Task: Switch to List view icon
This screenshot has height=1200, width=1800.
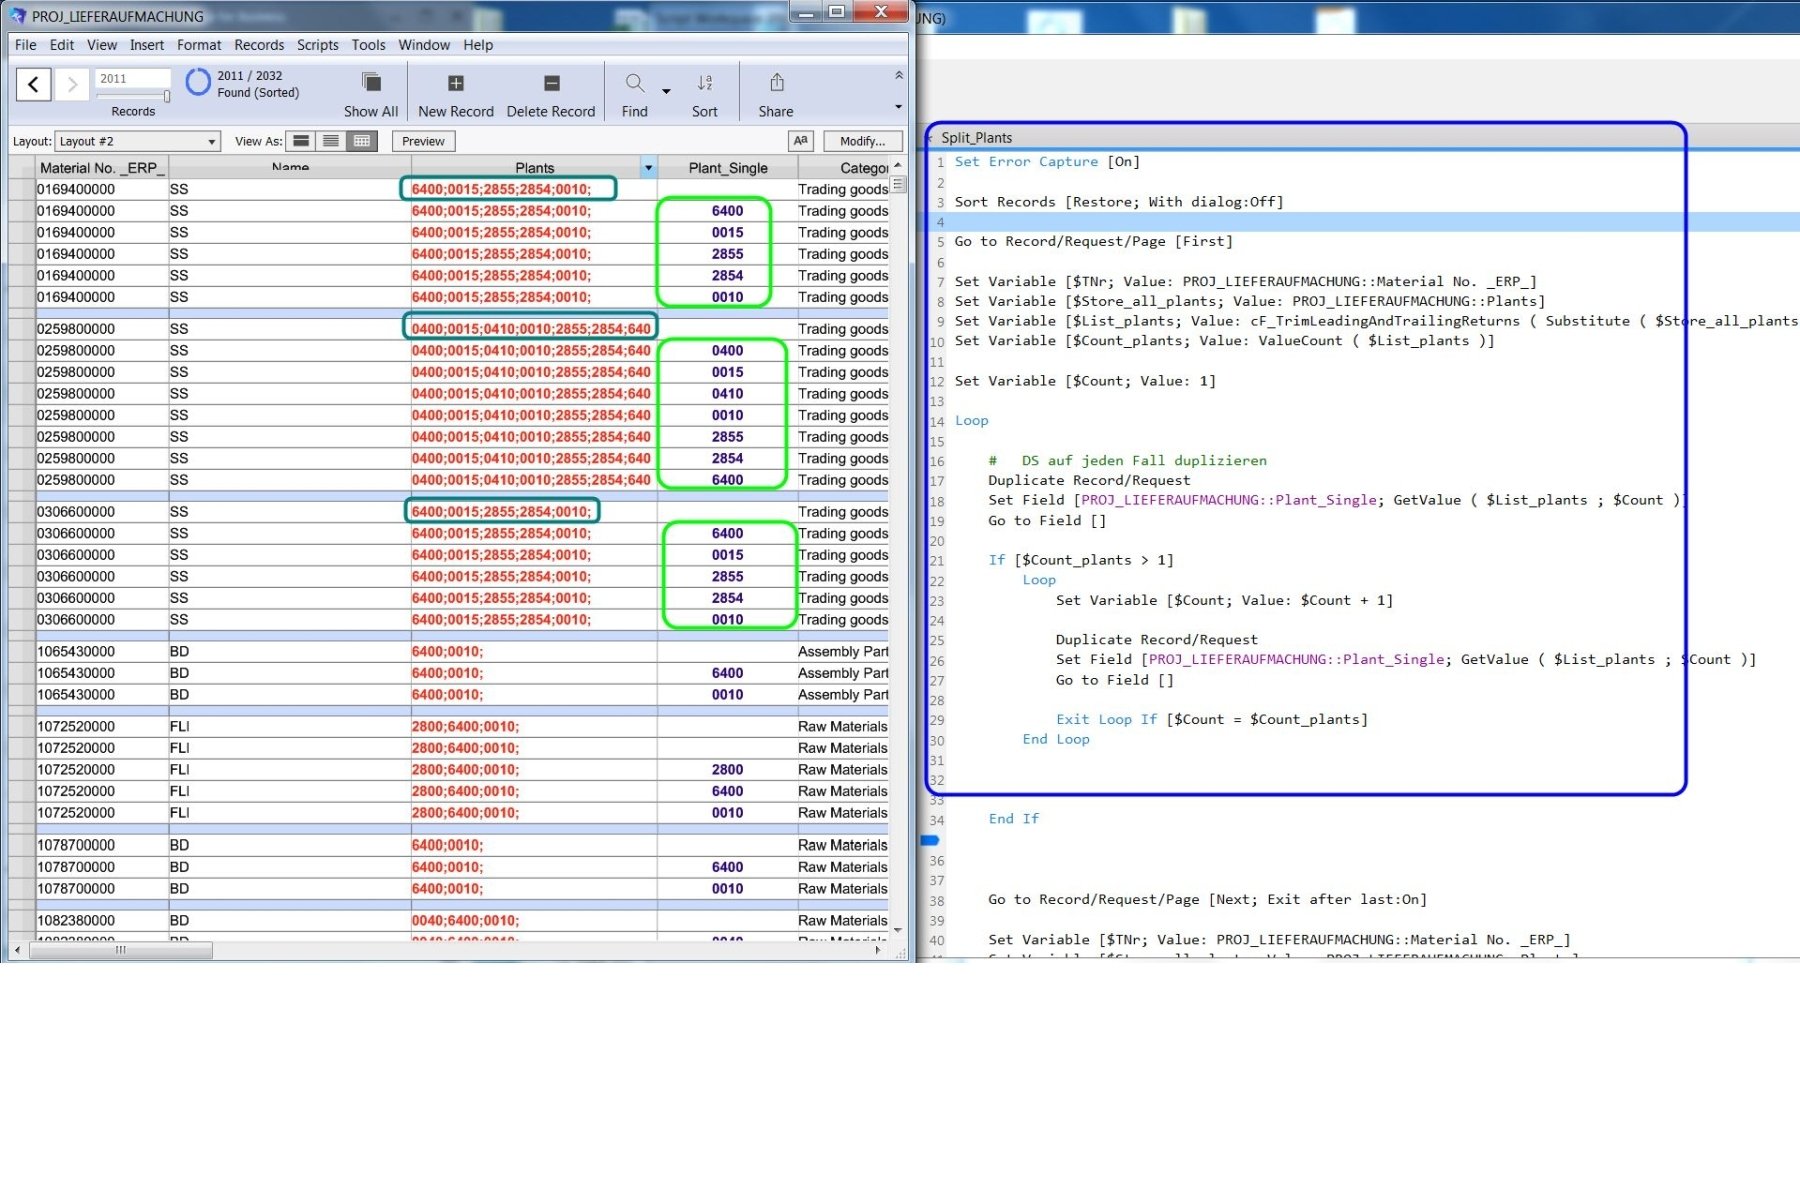Action: click(331, 141)
